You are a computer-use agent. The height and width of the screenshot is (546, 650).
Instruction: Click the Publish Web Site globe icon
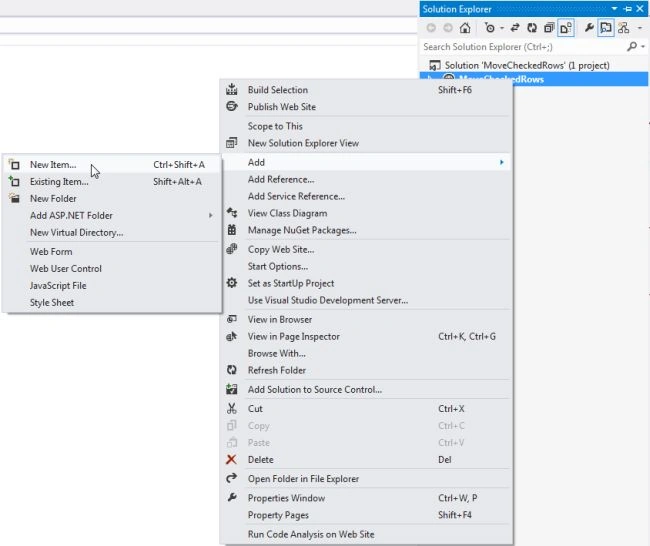click(232, 106)
